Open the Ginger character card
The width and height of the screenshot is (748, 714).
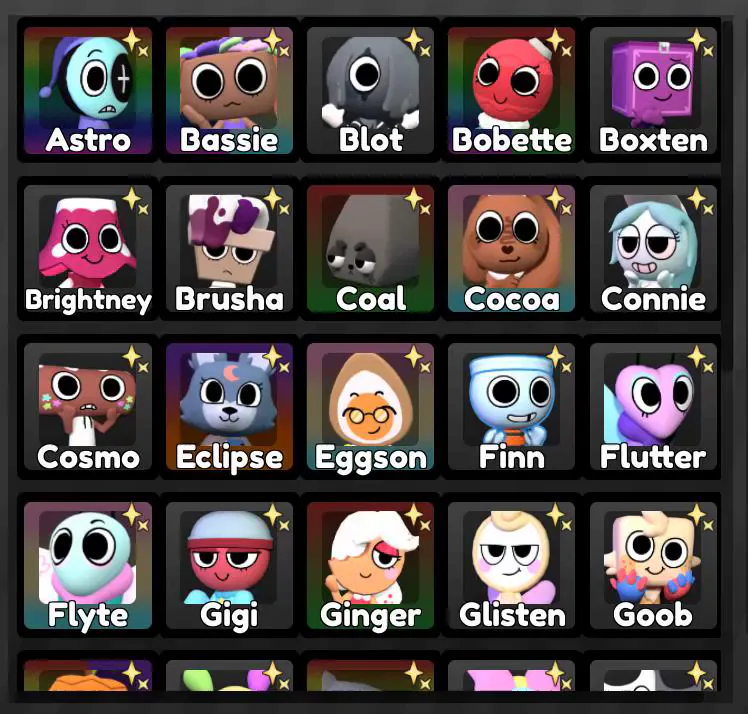point(371,565)
